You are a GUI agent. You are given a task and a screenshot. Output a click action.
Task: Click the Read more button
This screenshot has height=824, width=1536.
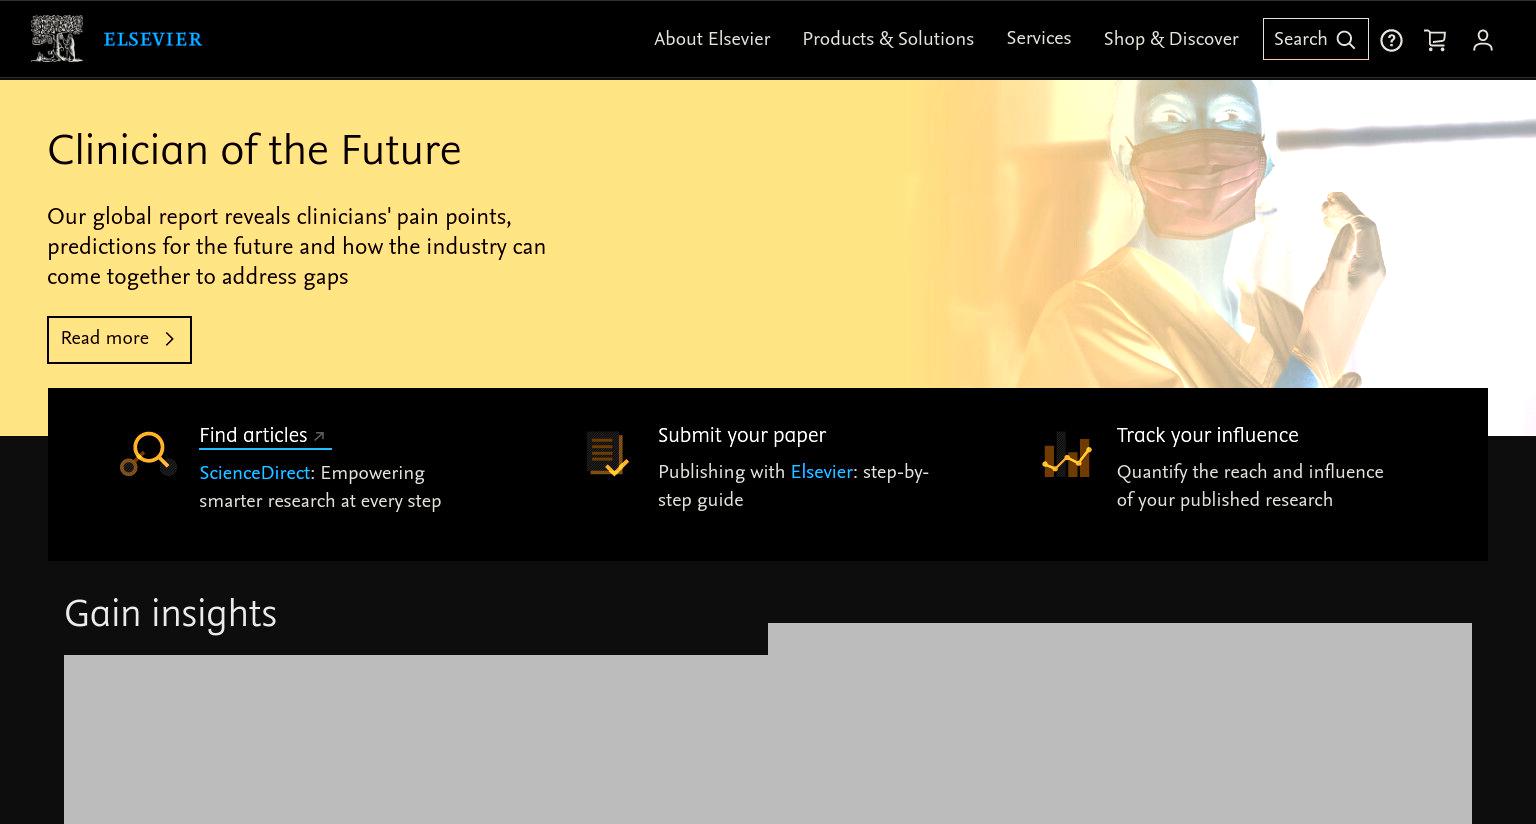[119, 339]
